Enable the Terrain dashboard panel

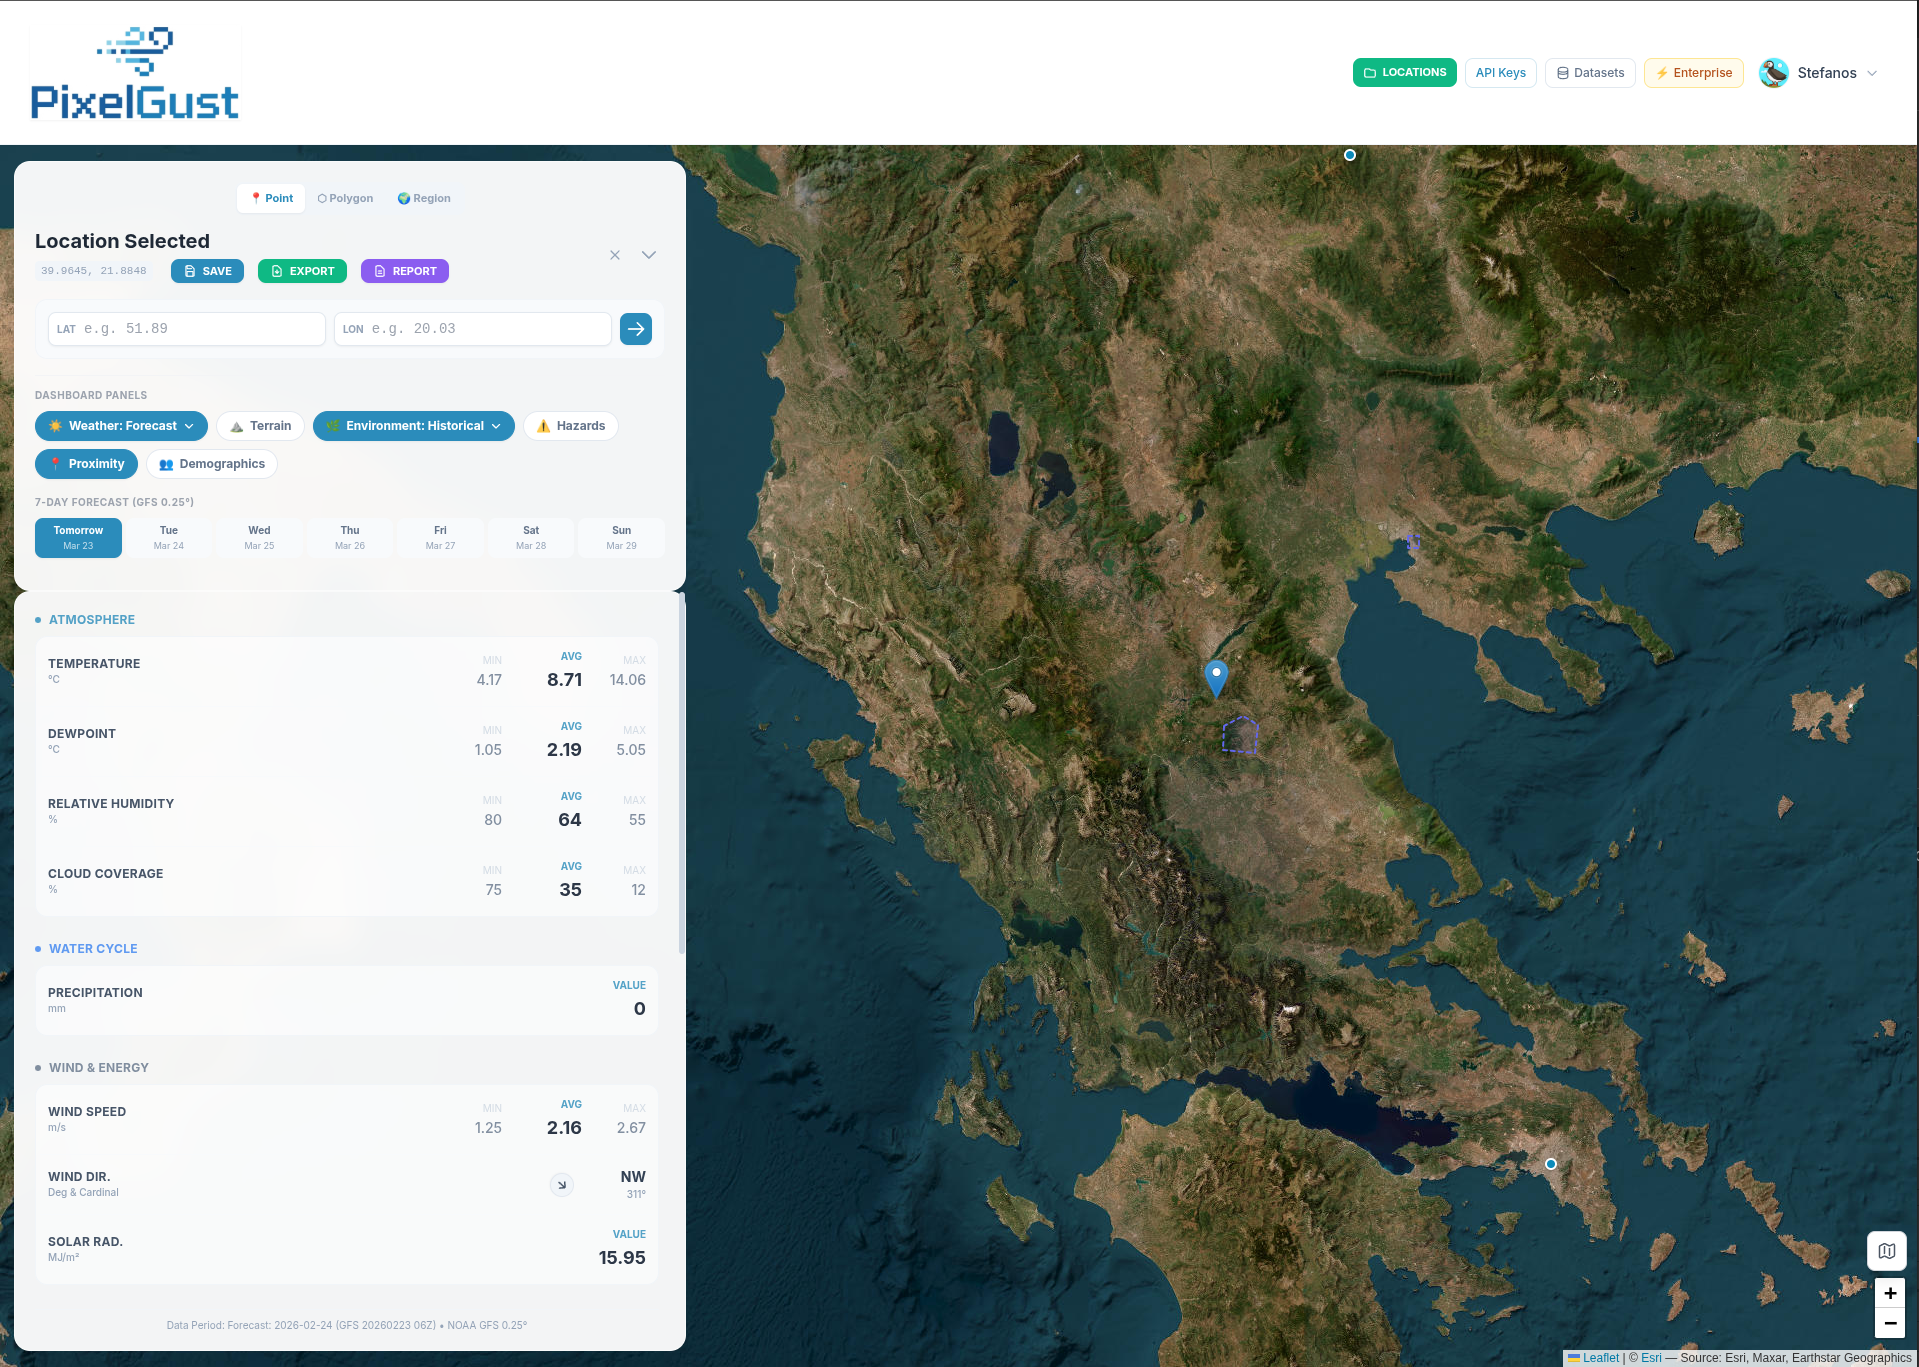coord(260,425)
